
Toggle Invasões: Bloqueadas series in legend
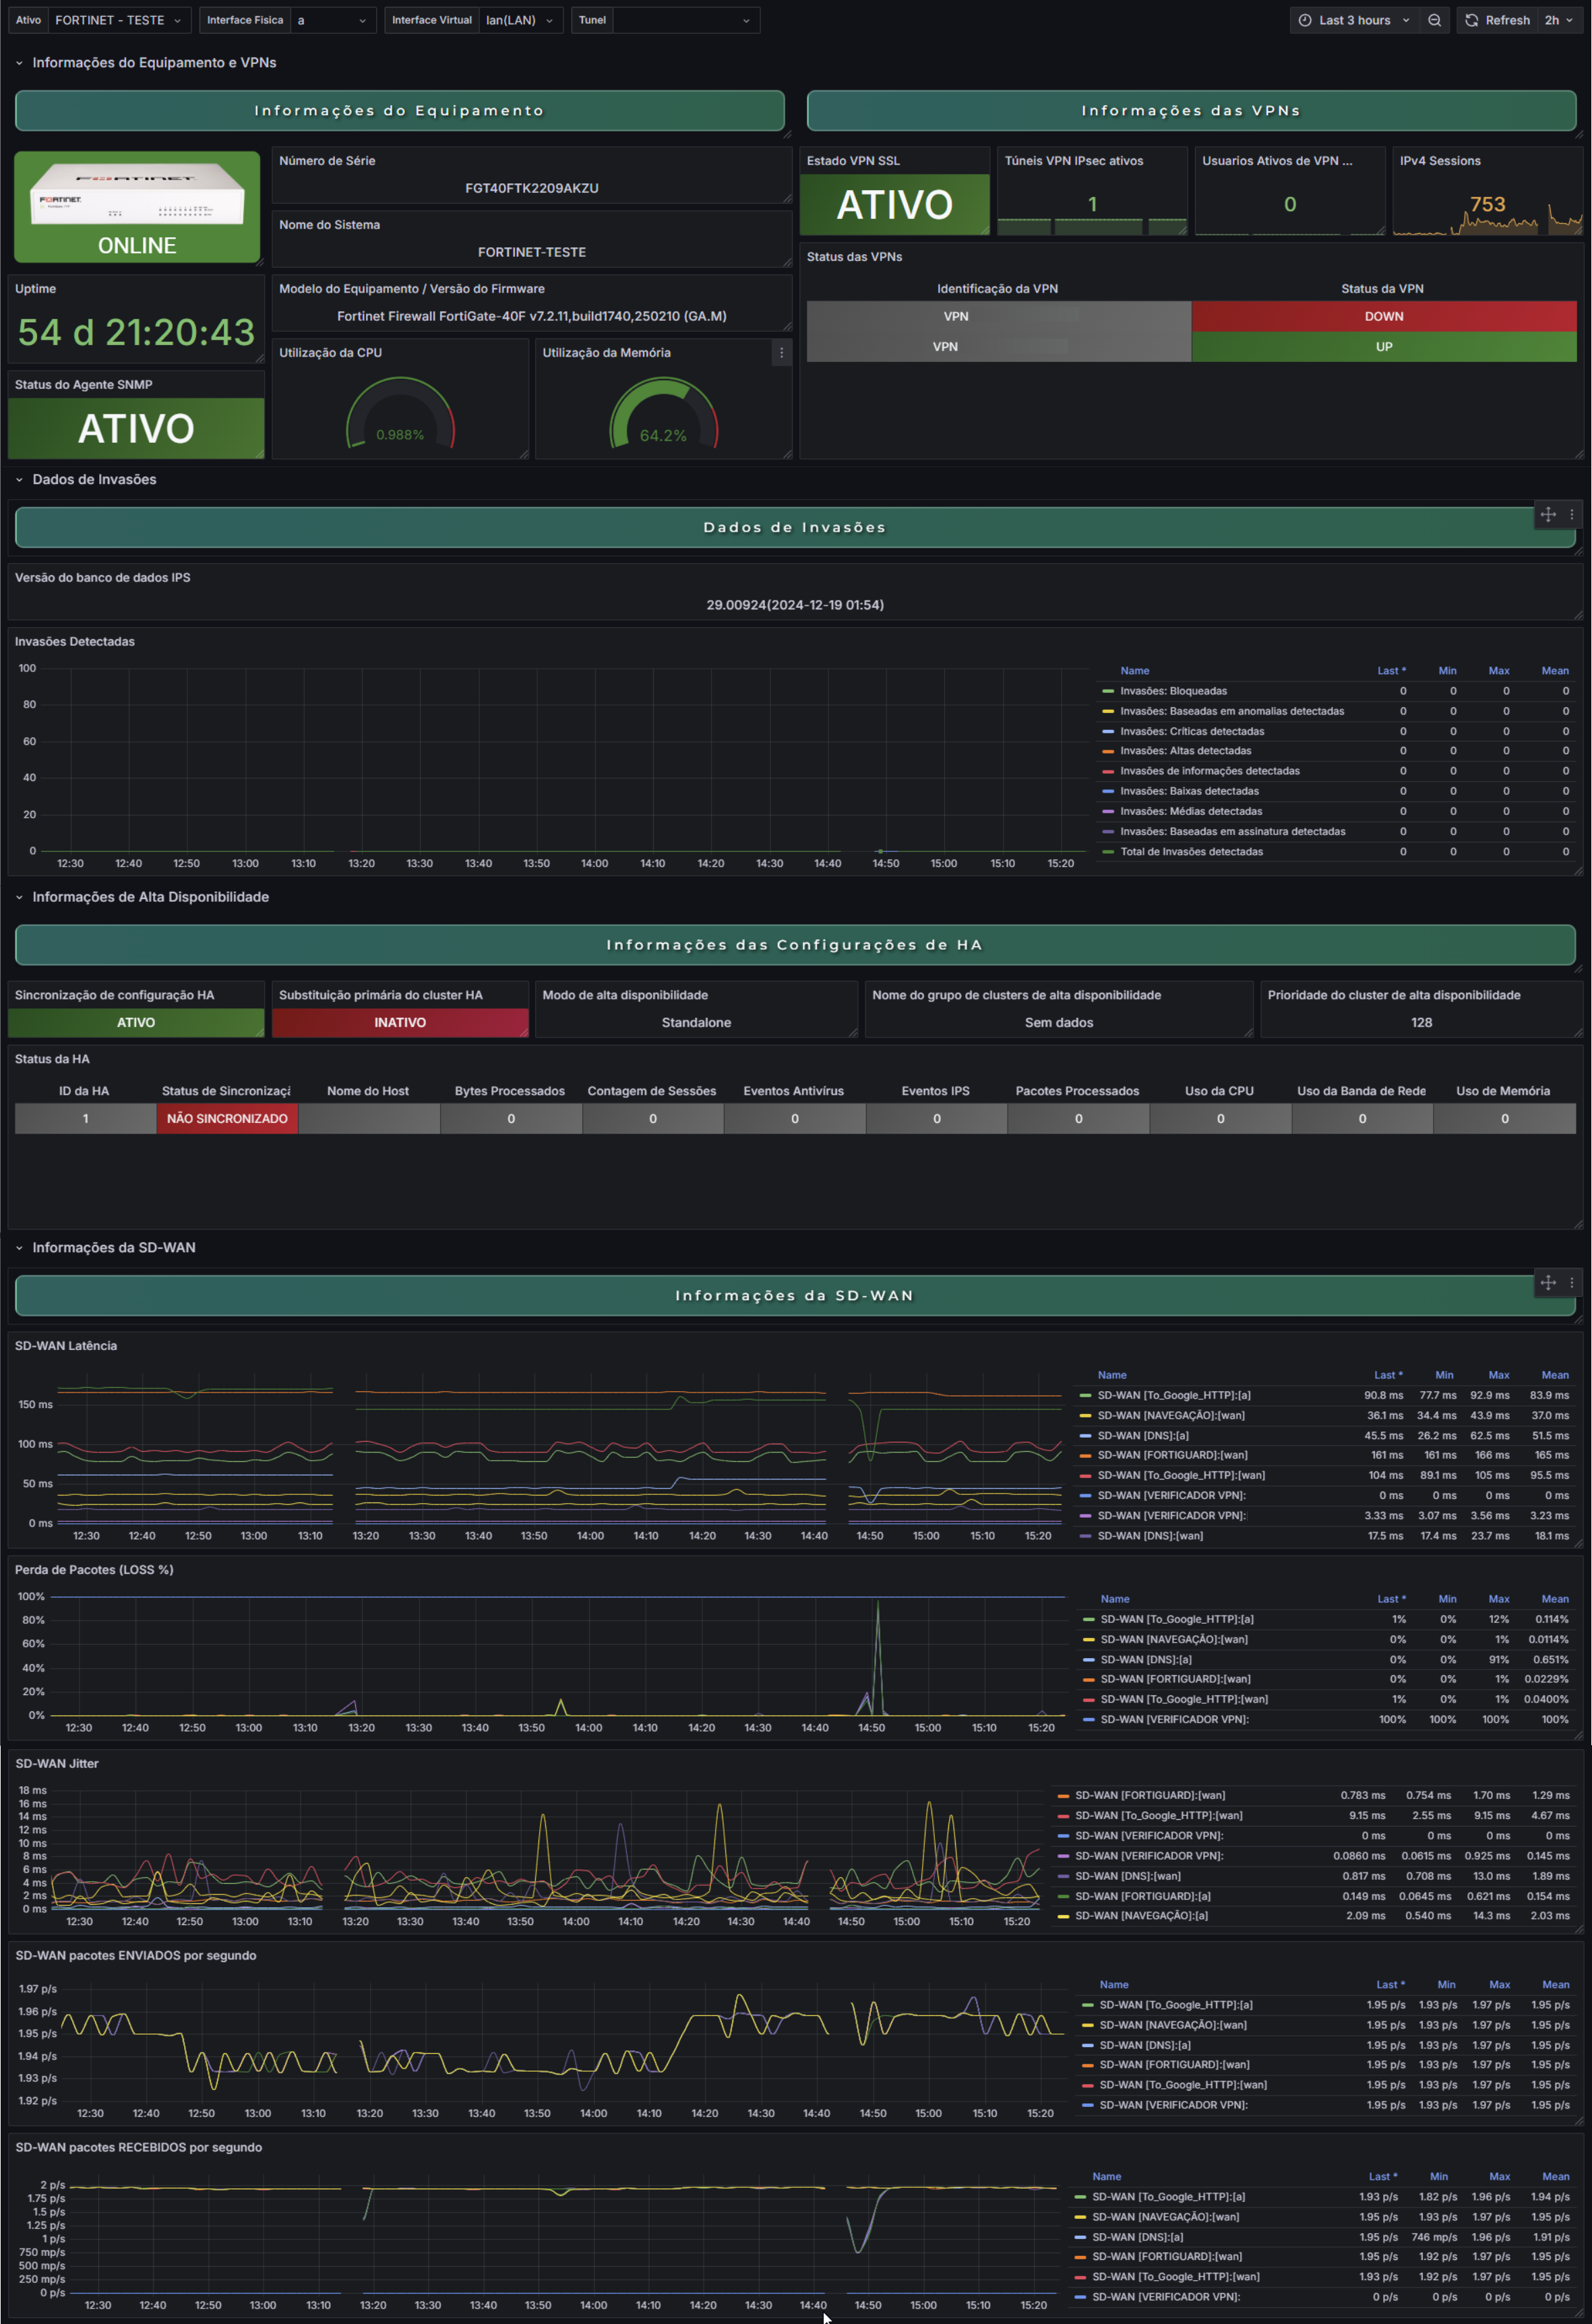[x=1173, y=691]
